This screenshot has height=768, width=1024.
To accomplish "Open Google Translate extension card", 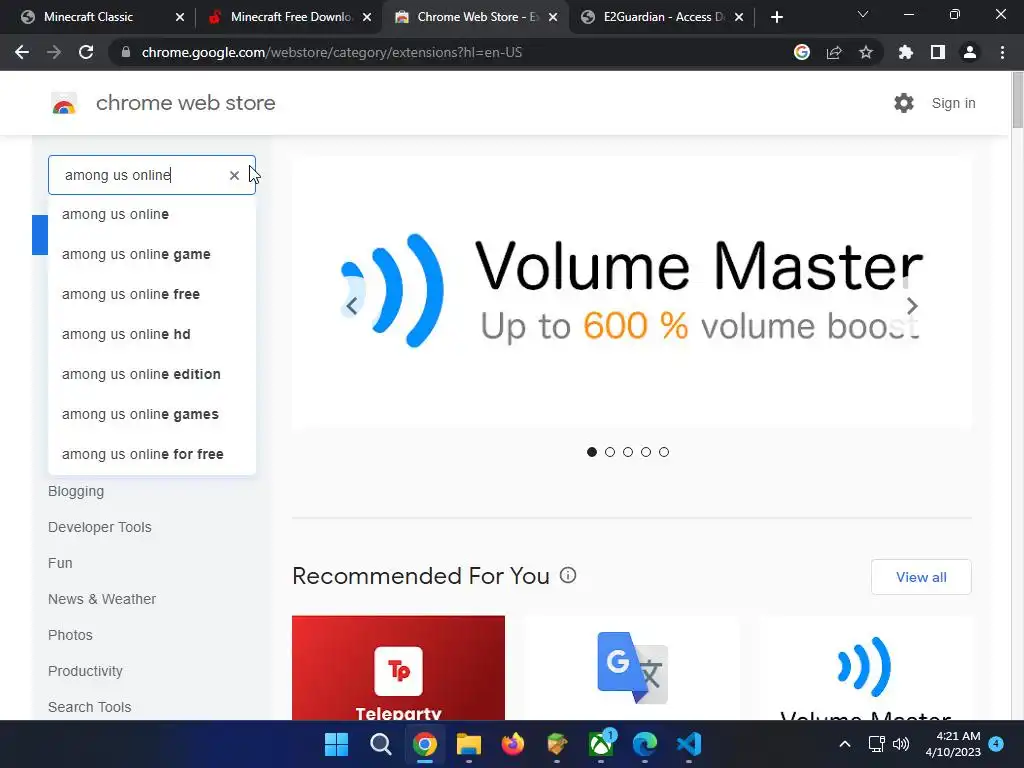I will 632,667.
